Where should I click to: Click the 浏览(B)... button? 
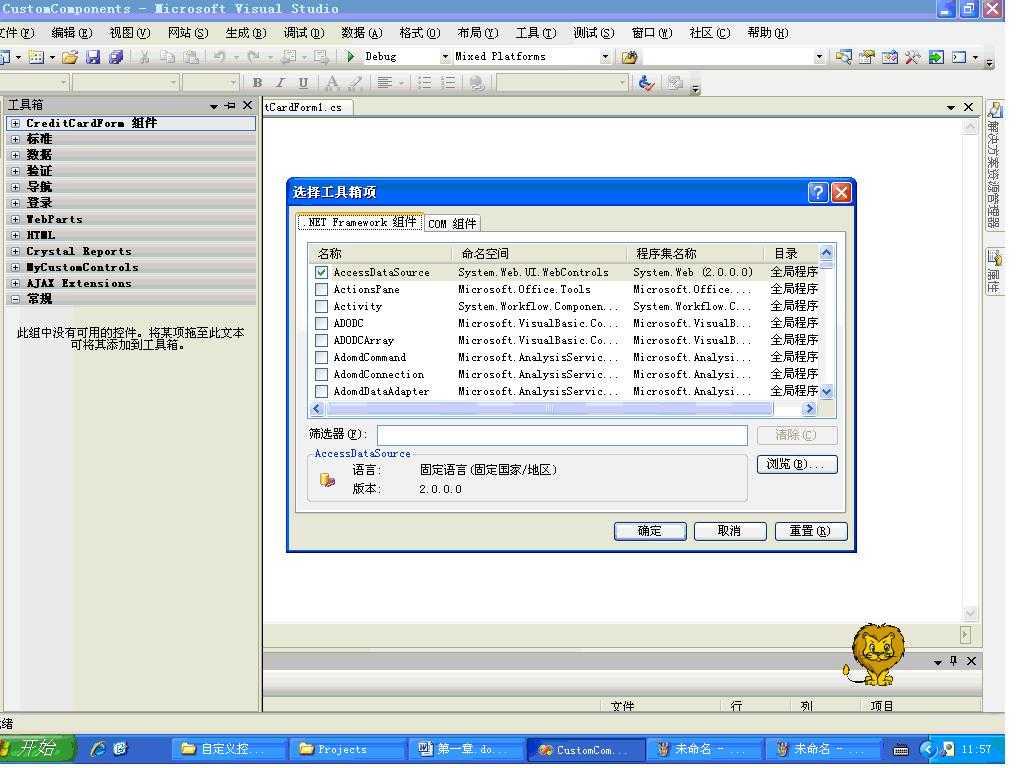[797, 464]
